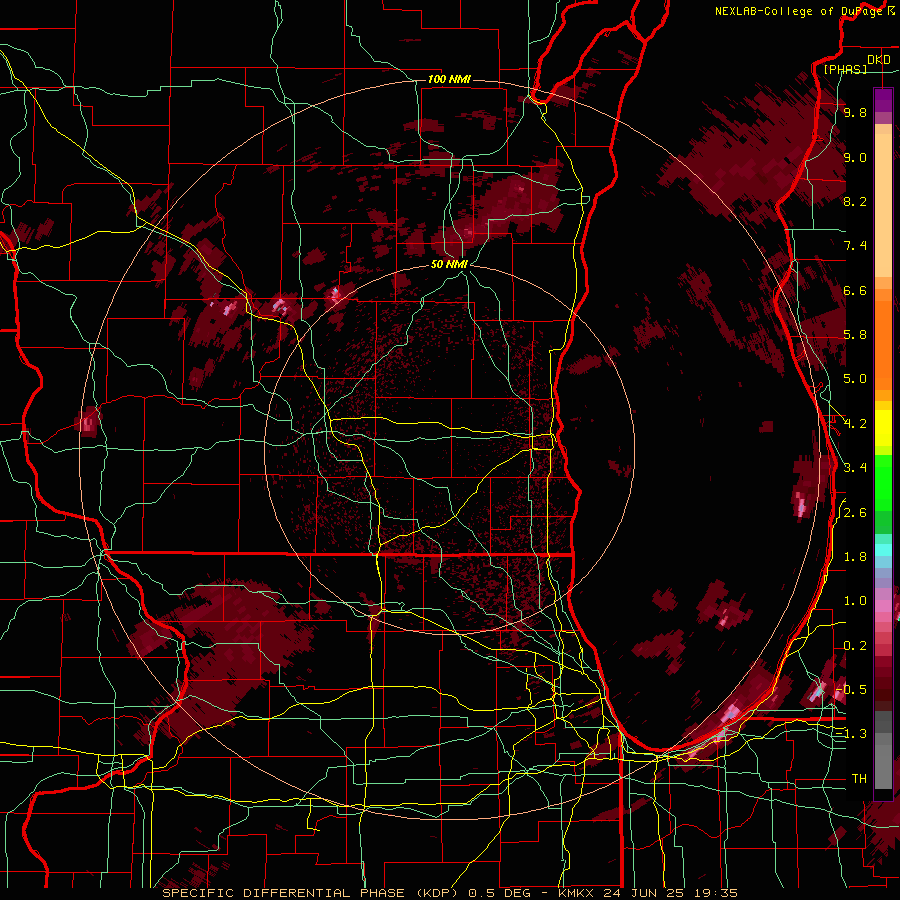Viewport: 900px width, 900px height.
Task: Click the 5.0 color scale value
Action: (855, 379)
